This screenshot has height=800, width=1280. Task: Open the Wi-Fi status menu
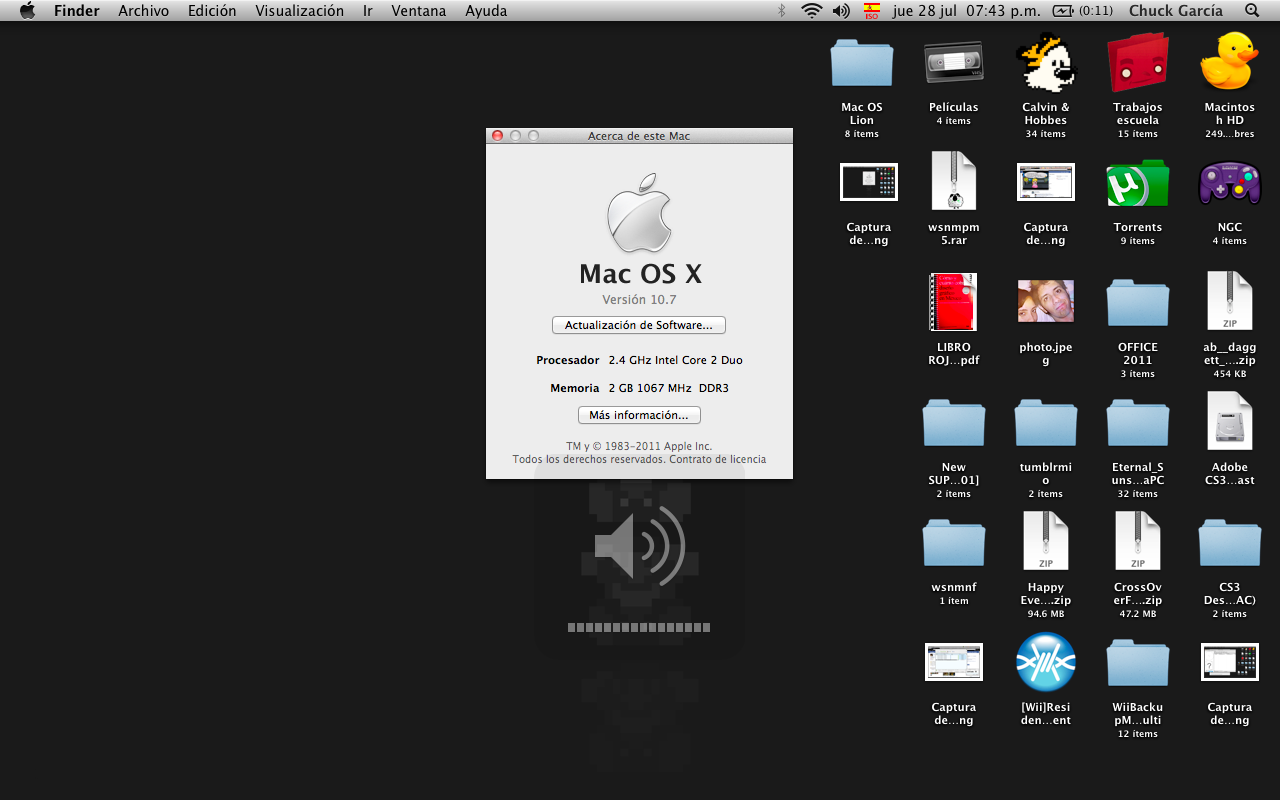(811, 11)
